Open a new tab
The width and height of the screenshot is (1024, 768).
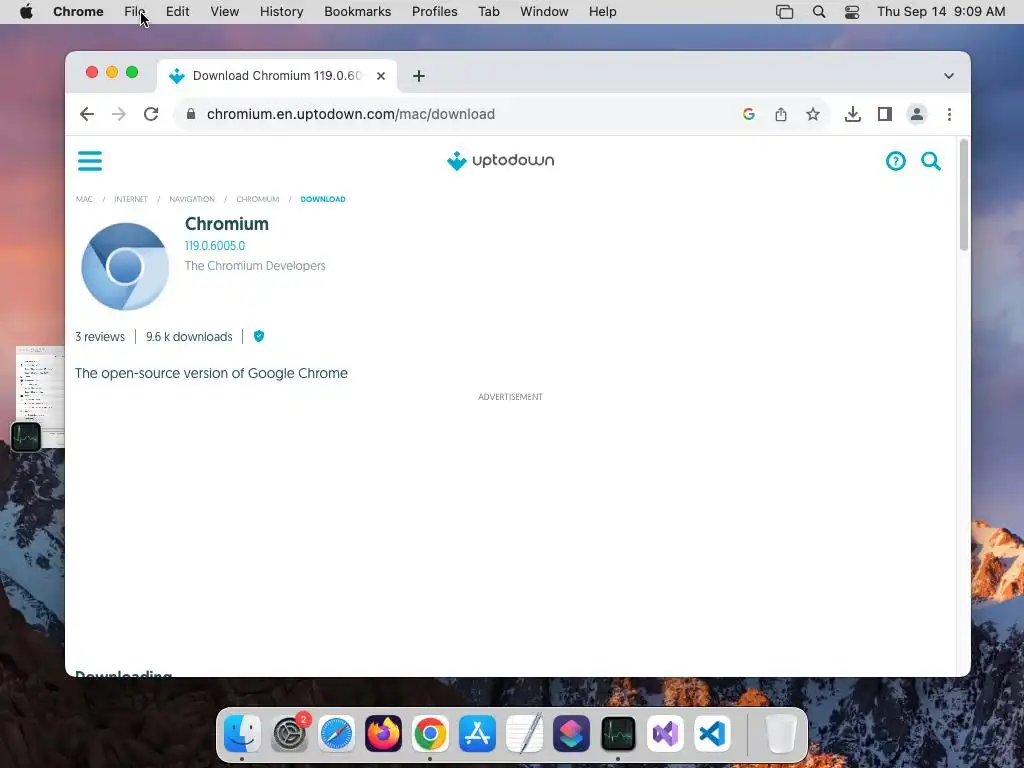(x=419, y=76)
